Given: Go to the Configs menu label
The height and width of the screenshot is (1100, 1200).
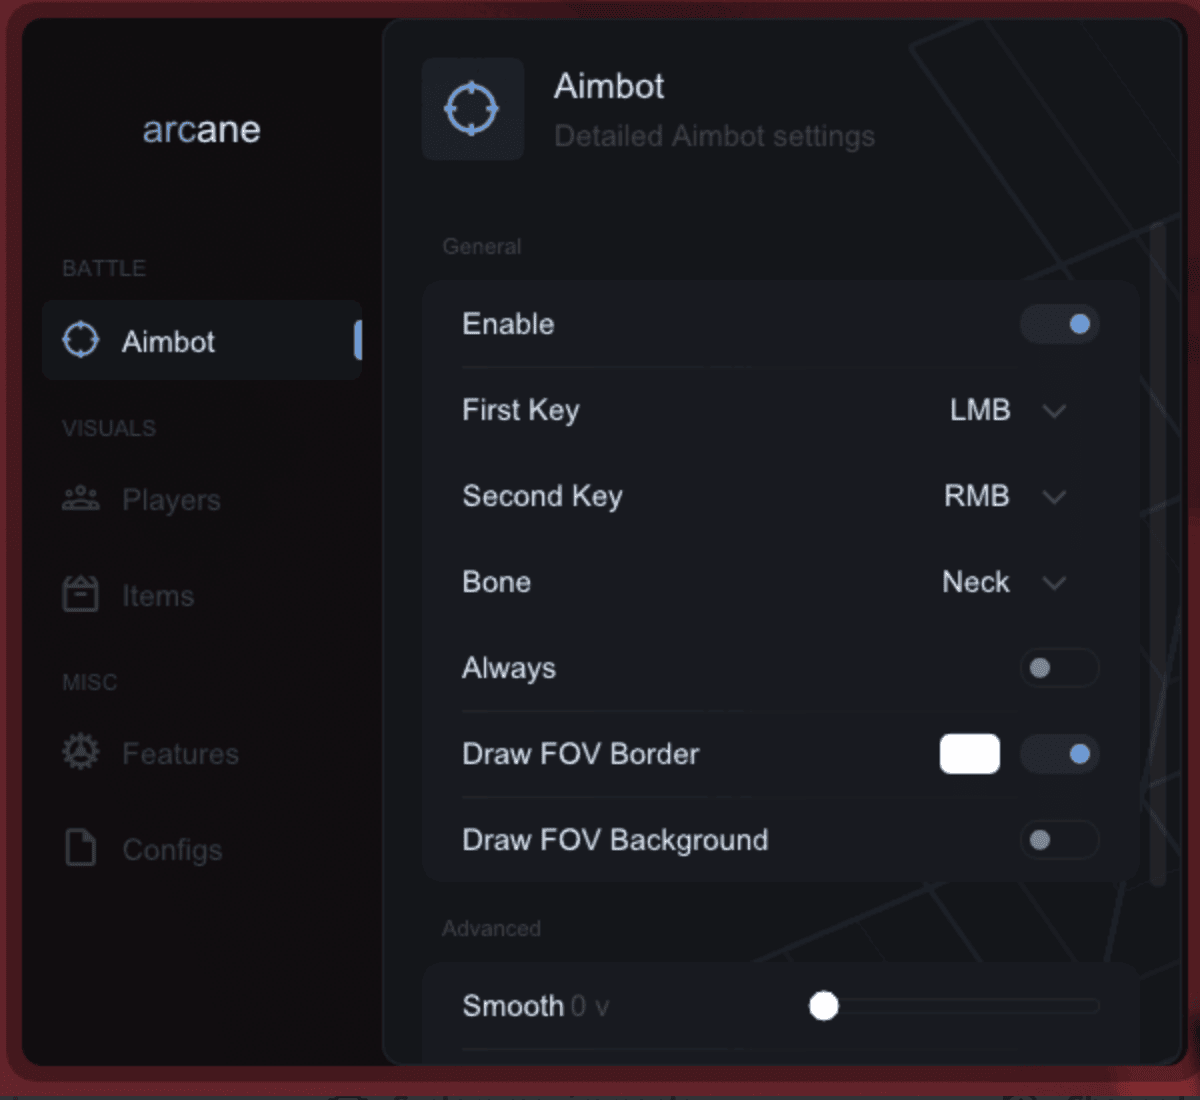Looking at the screenshot, I should click(172, 850).
